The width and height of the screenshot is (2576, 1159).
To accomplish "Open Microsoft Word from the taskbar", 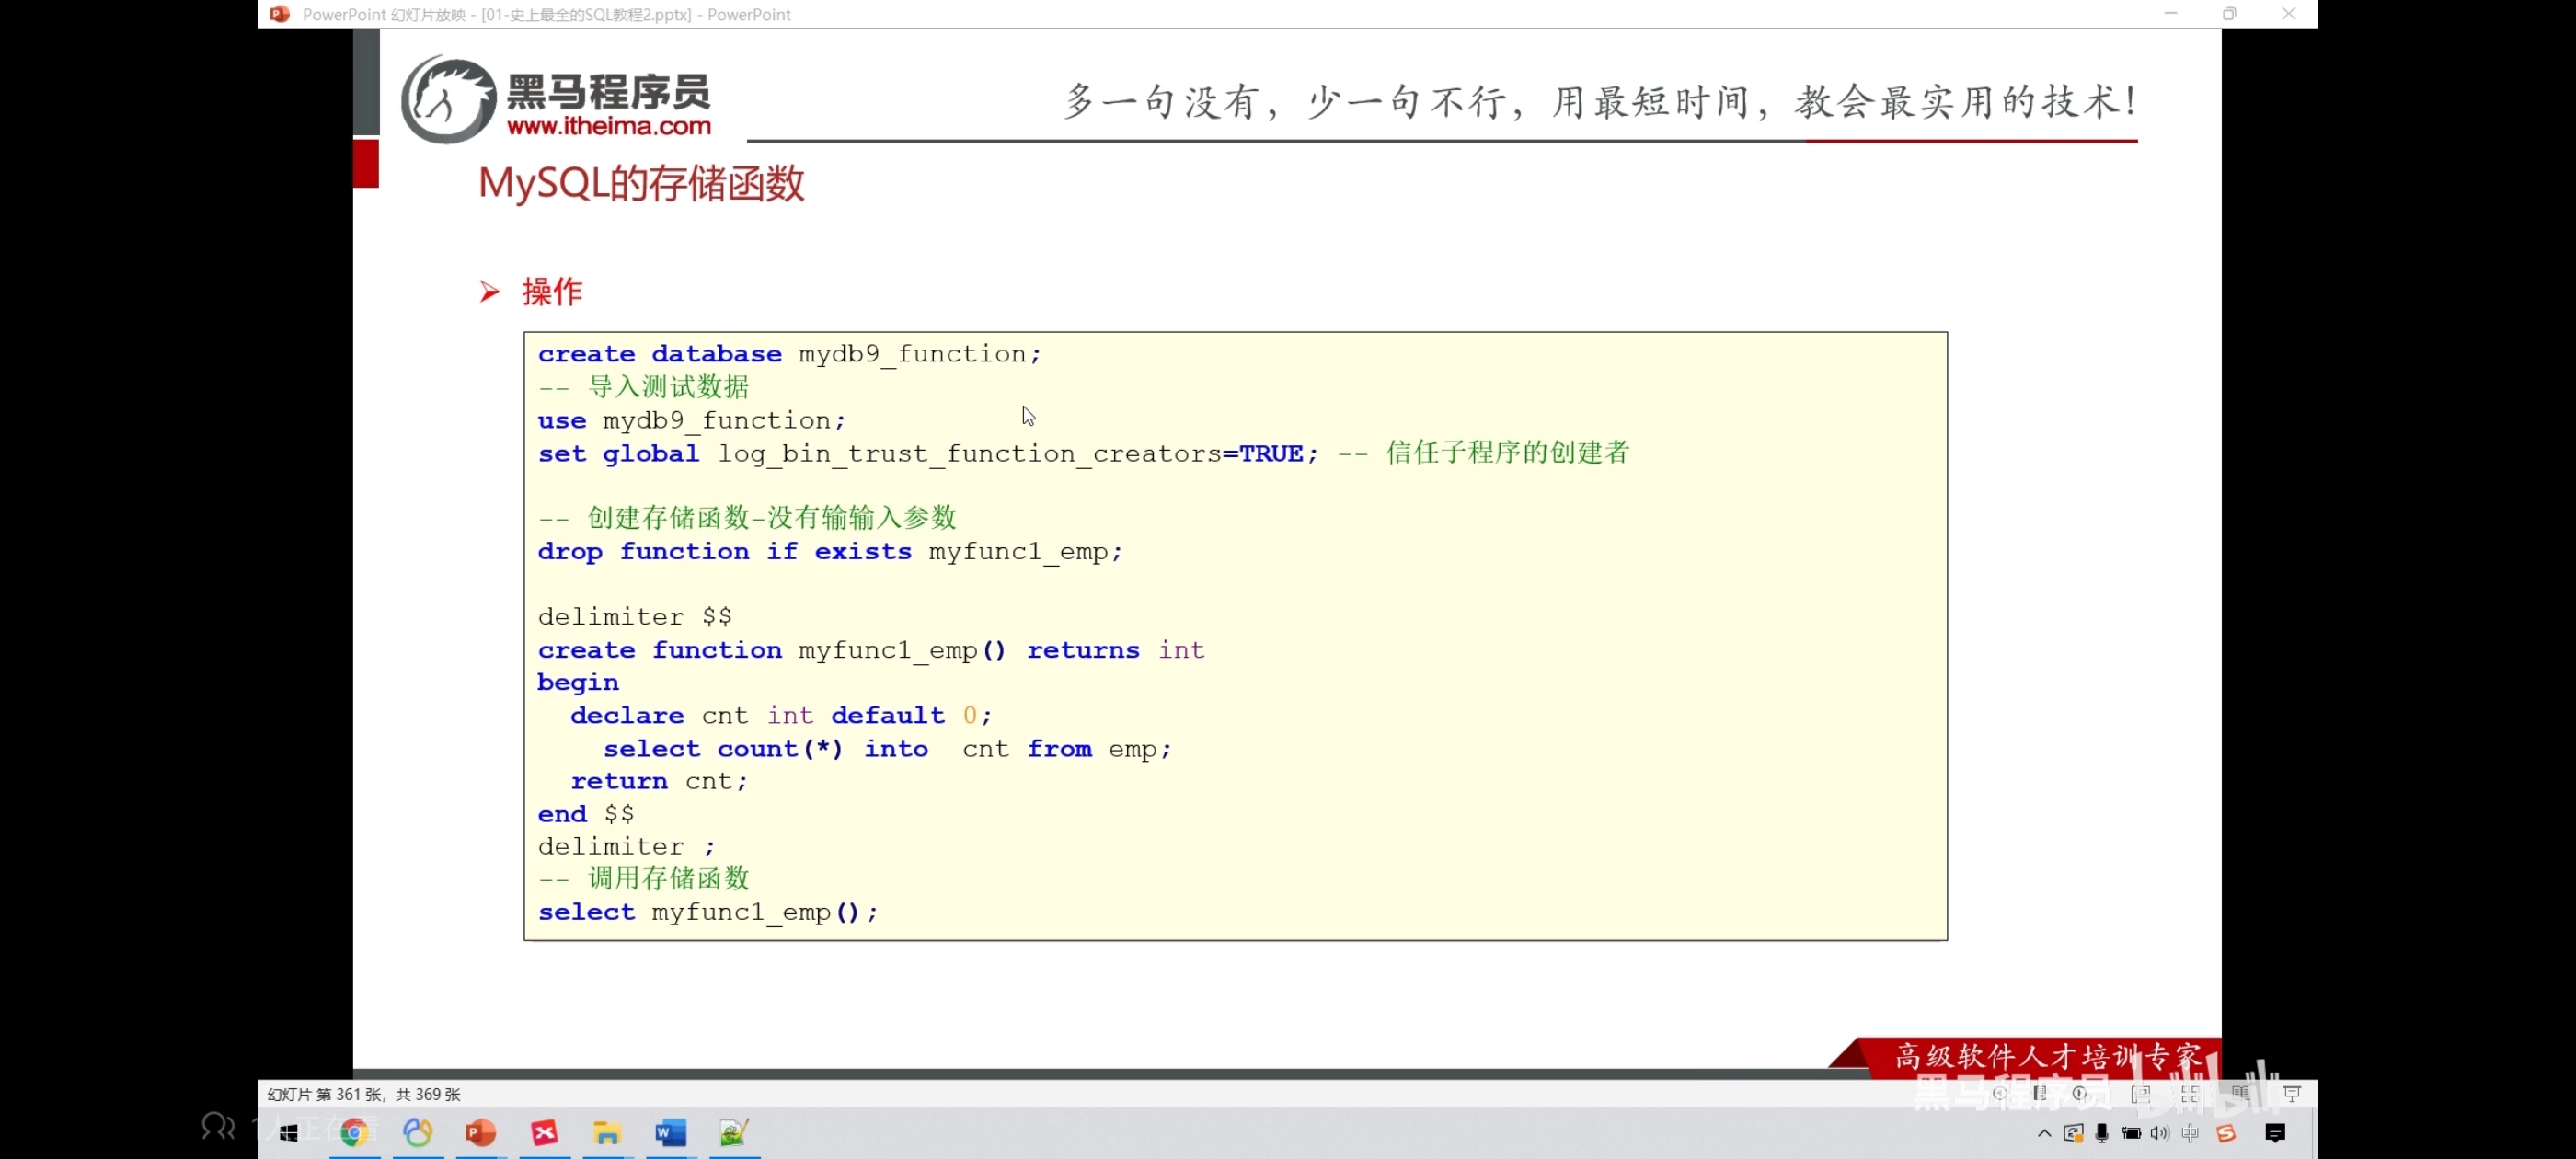I will [x=671, y=1133].
